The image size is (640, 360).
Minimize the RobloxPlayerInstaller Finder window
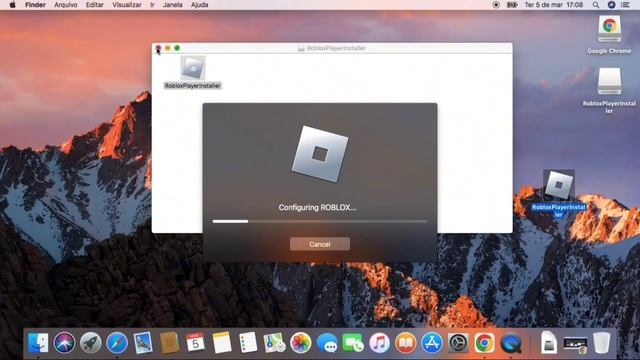(168, 48)
